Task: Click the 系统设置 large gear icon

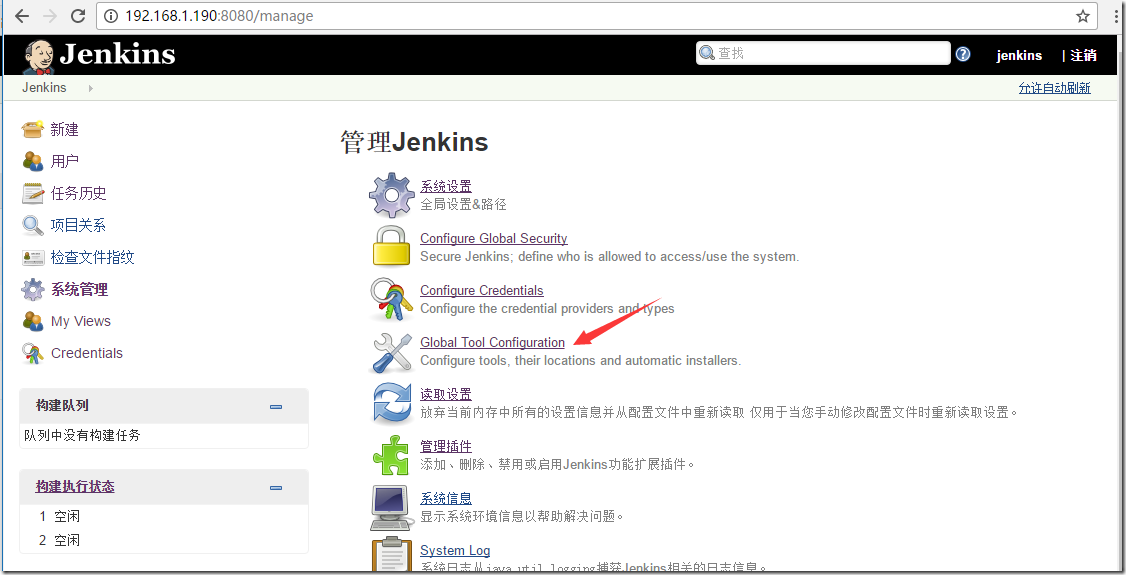Action: [x=391, y=195]
